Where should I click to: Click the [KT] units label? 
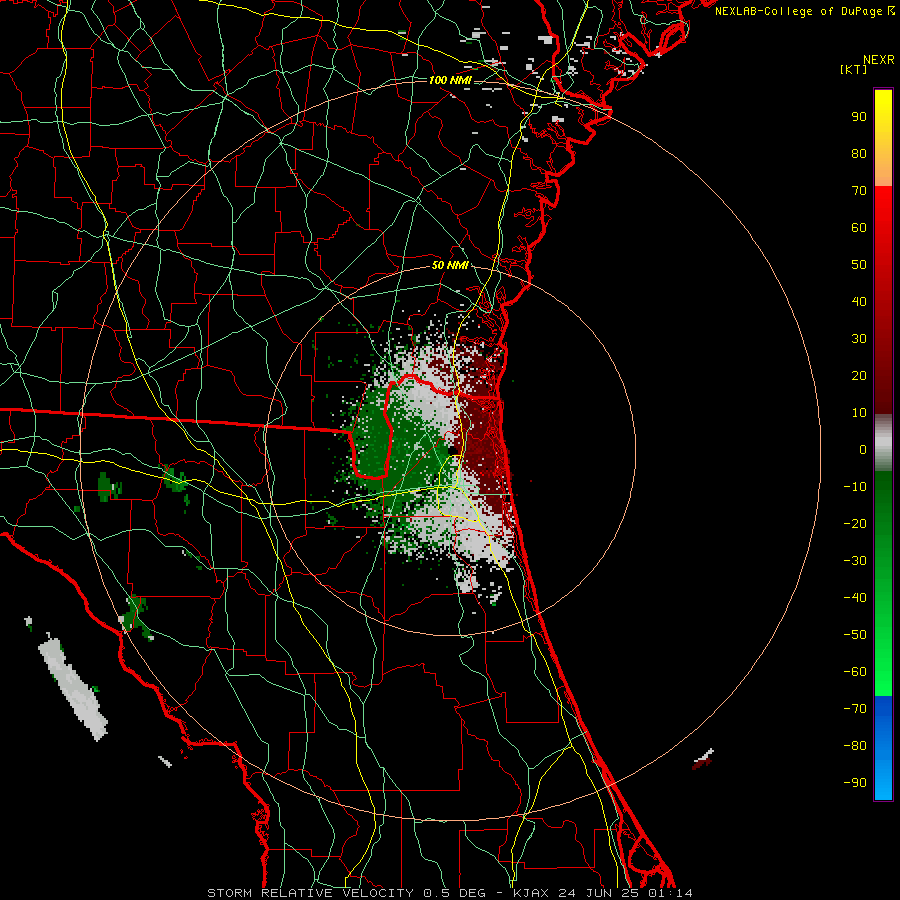[x=854, y=69]
